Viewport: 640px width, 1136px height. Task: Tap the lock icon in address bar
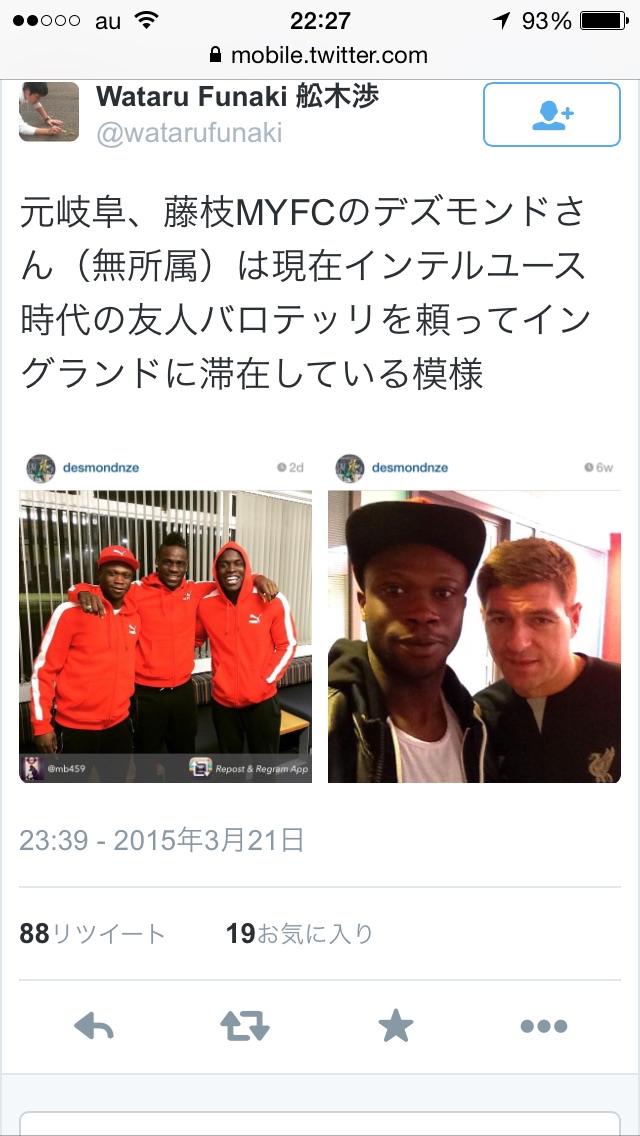pos(215,54)
